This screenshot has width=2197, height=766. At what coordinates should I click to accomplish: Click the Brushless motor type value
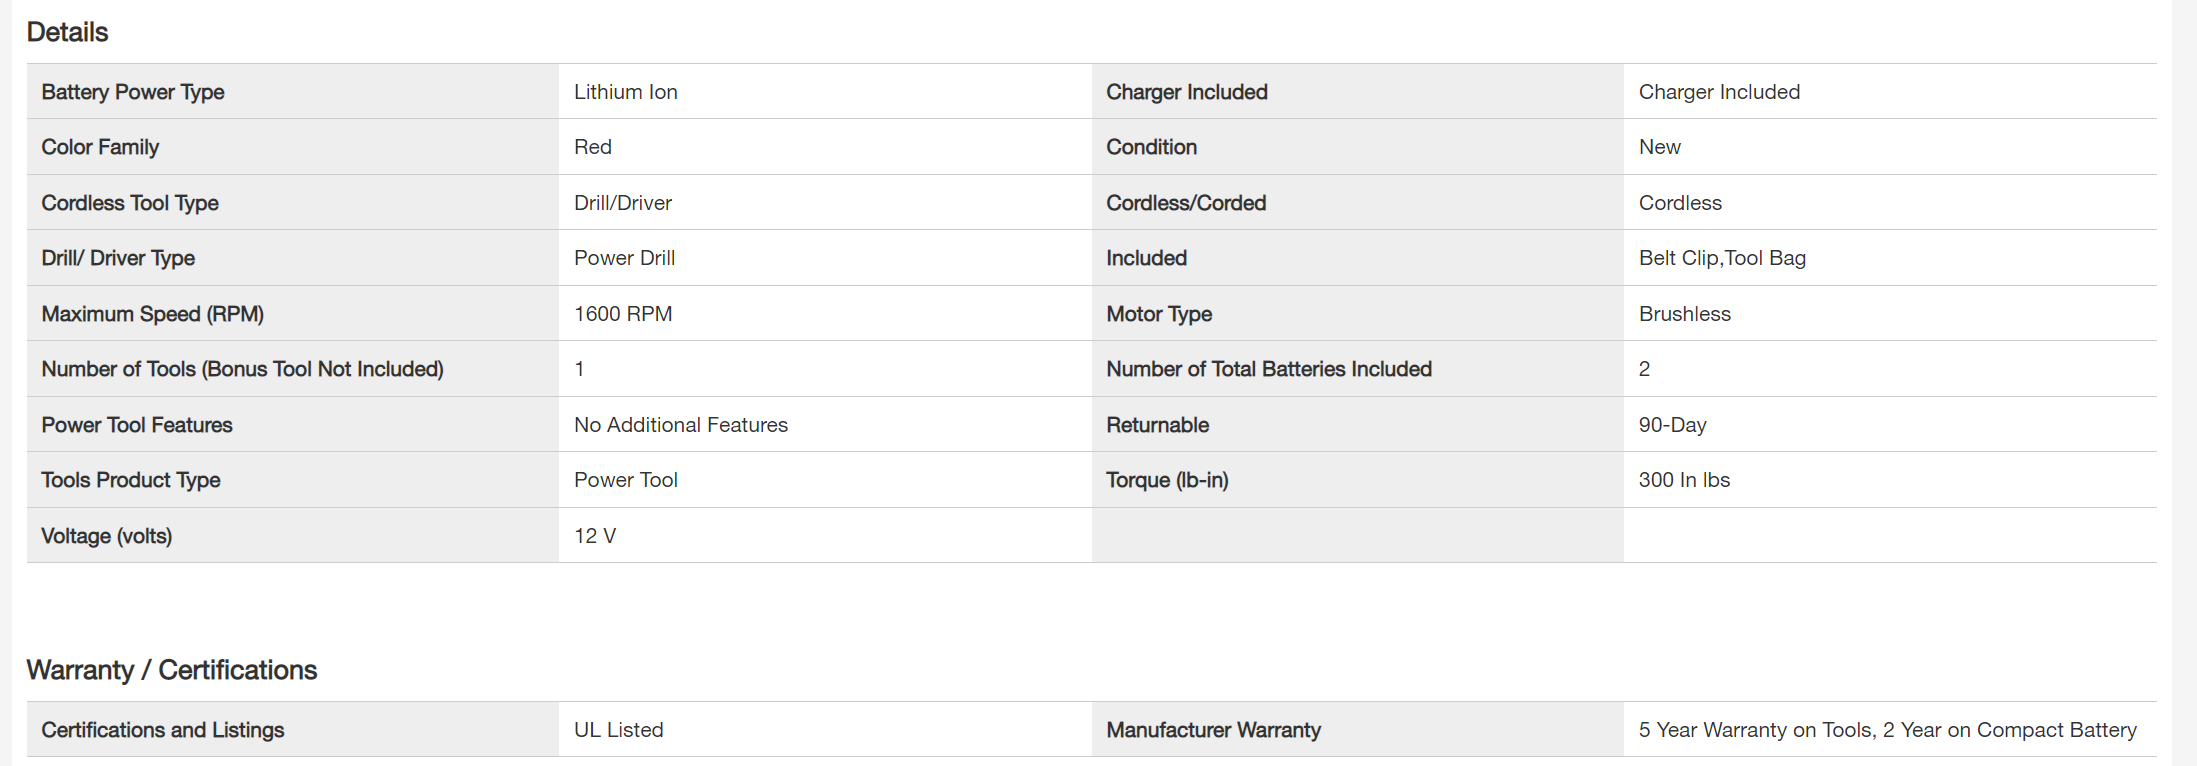tap(1685, 314)
